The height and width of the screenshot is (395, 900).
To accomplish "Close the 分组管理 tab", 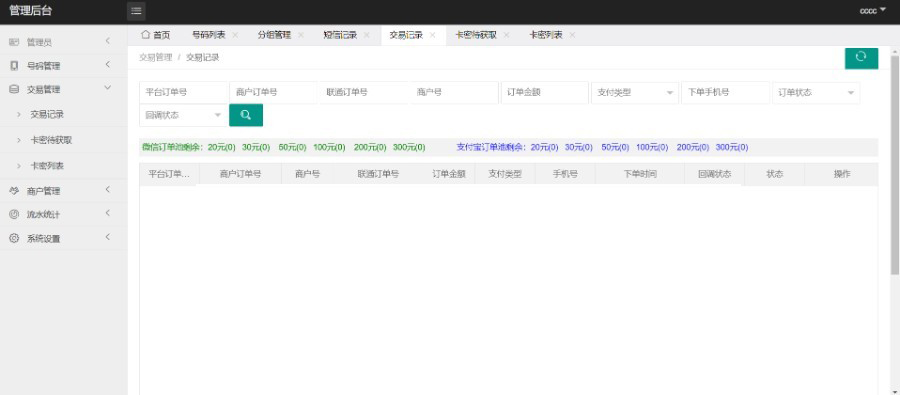I will (x=301, y=36).
